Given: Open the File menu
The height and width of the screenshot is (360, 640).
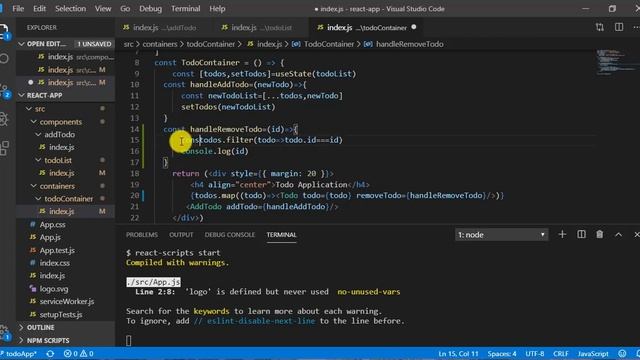Looking at the screenshot, I should point(18,9).
